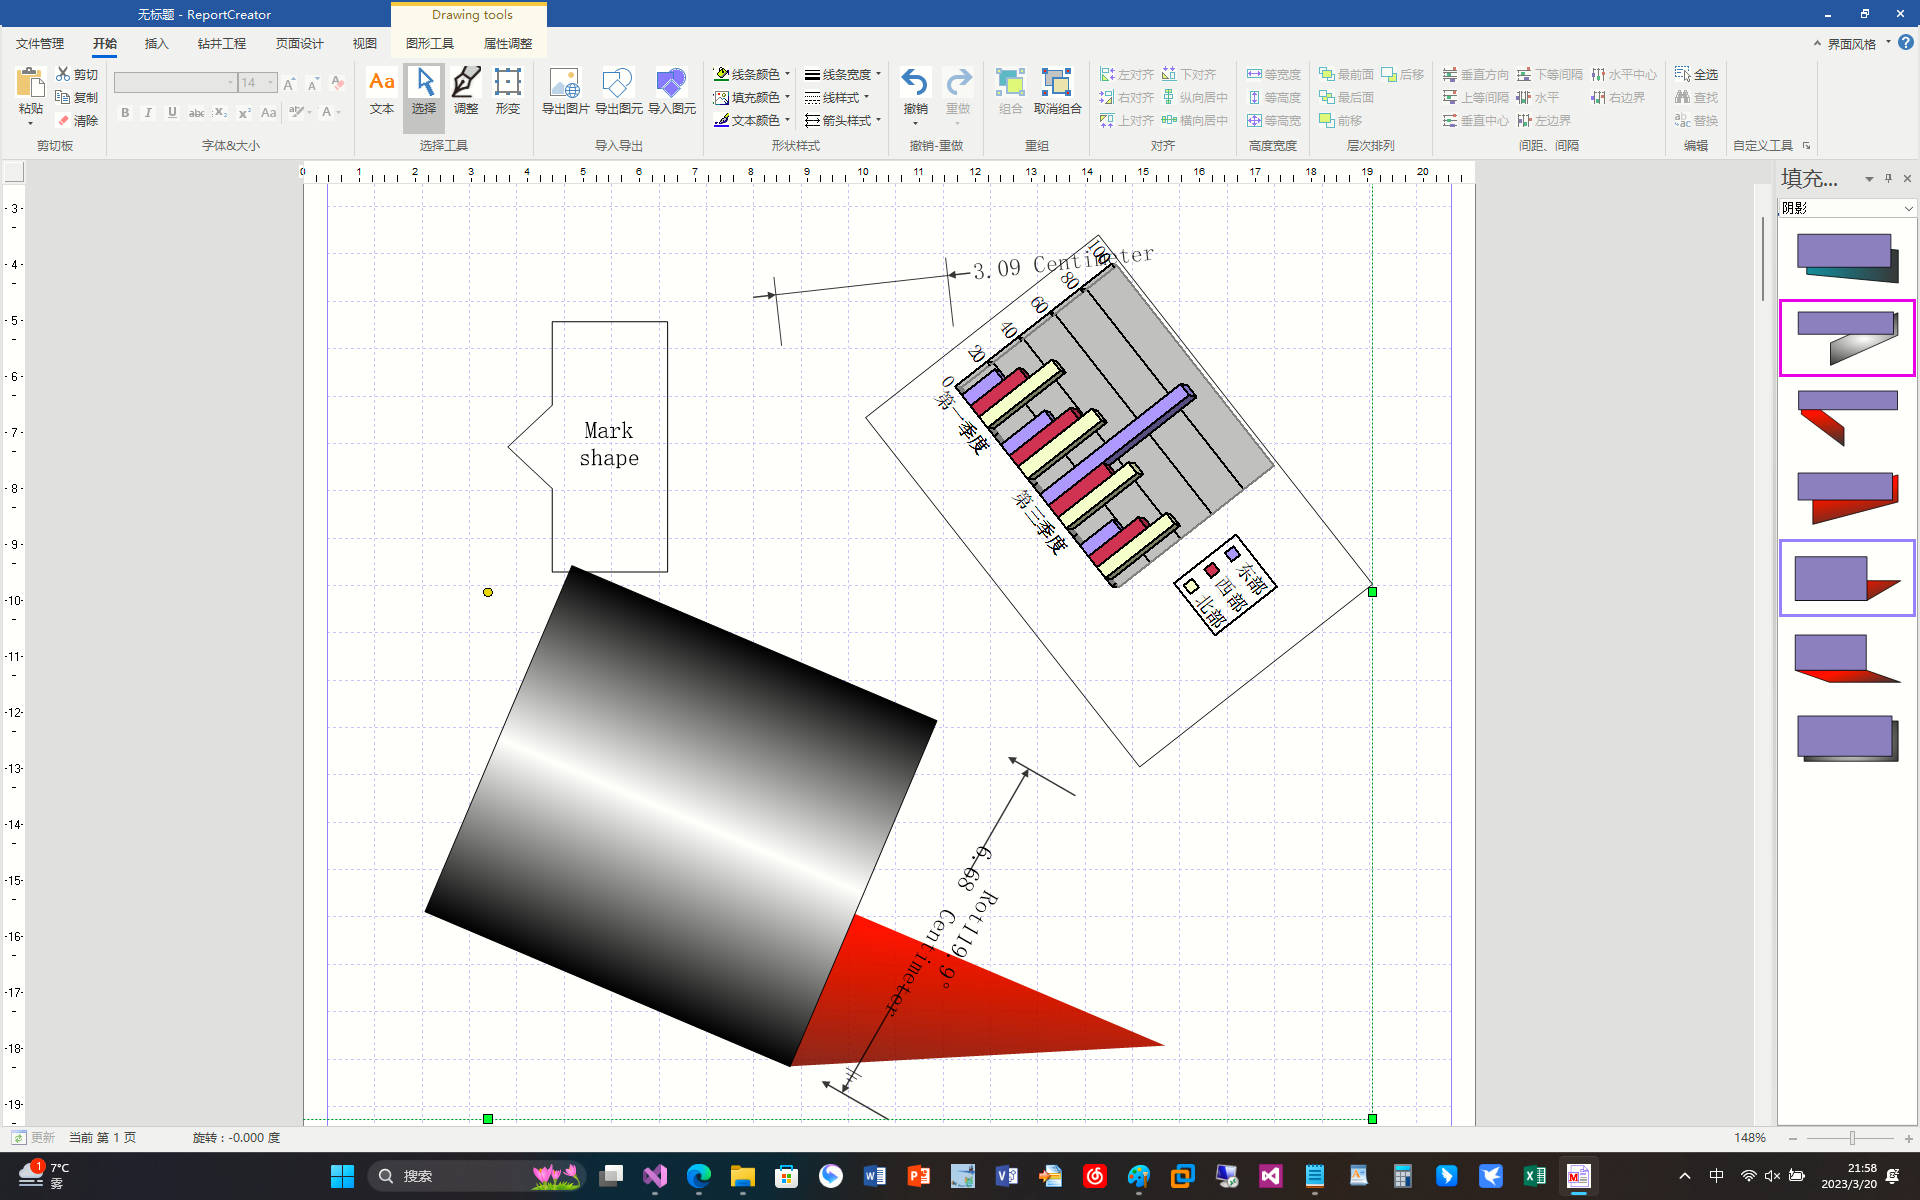
Task: Open the 插入 ribbon tab
Action: [x=157, y=43]
